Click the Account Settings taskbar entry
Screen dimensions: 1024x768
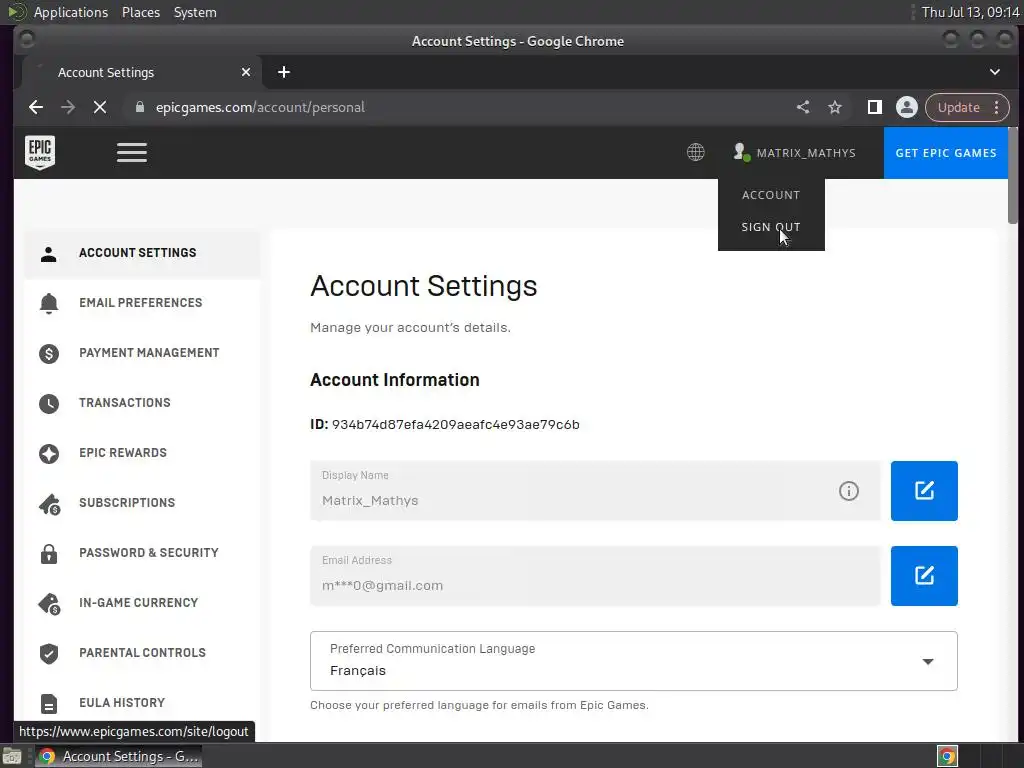click(x=118, y=756)
